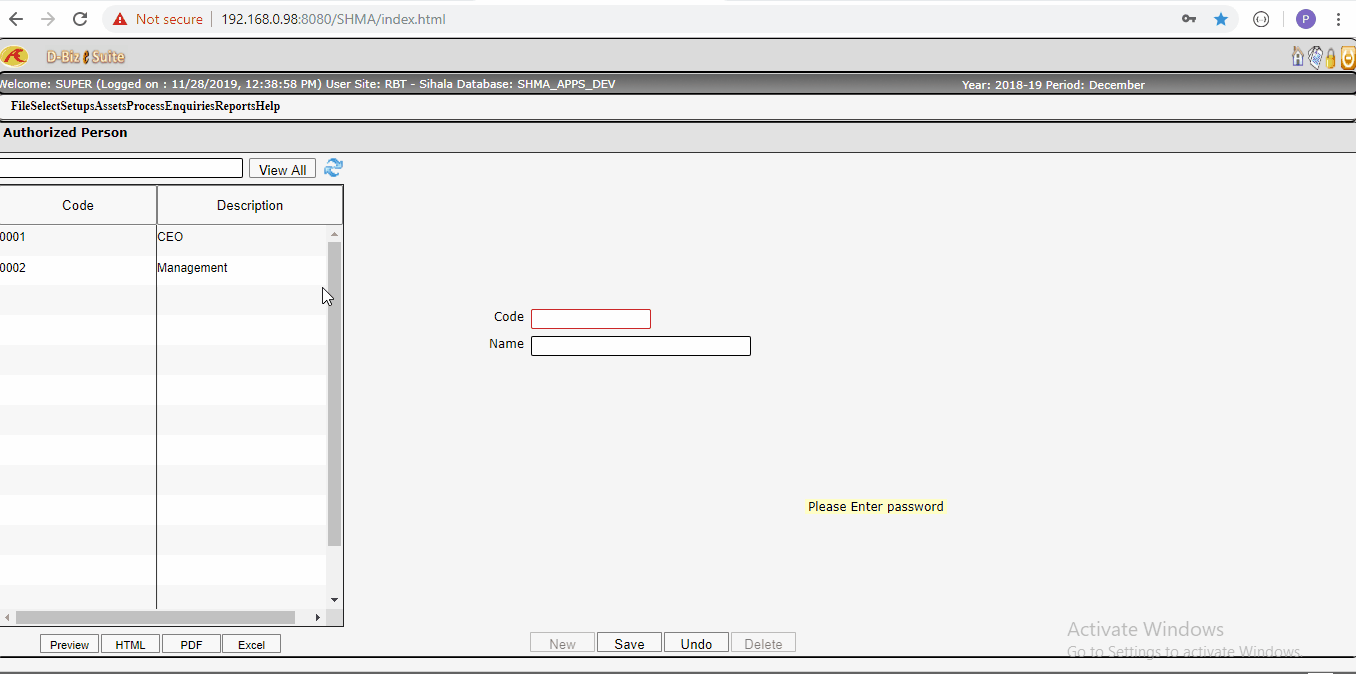This screenshot has height=674, width=1356.
Task: Open the Help menu
Action: click(x=268, y=105)
